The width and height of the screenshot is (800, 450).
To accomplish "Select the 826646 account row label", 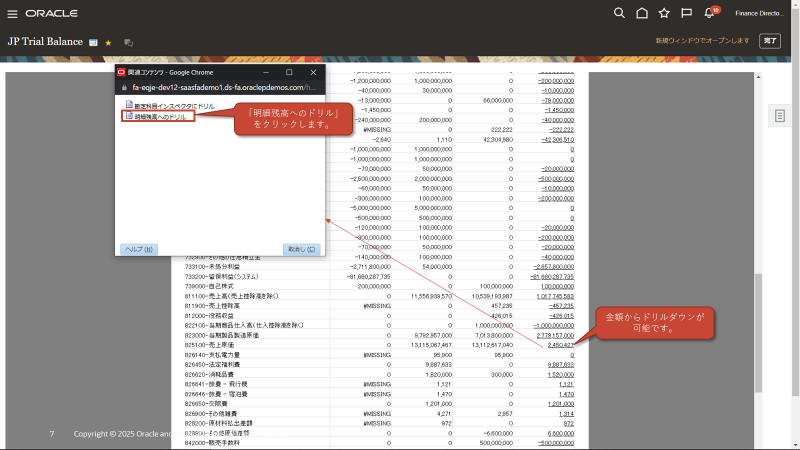I will [216, 394].
